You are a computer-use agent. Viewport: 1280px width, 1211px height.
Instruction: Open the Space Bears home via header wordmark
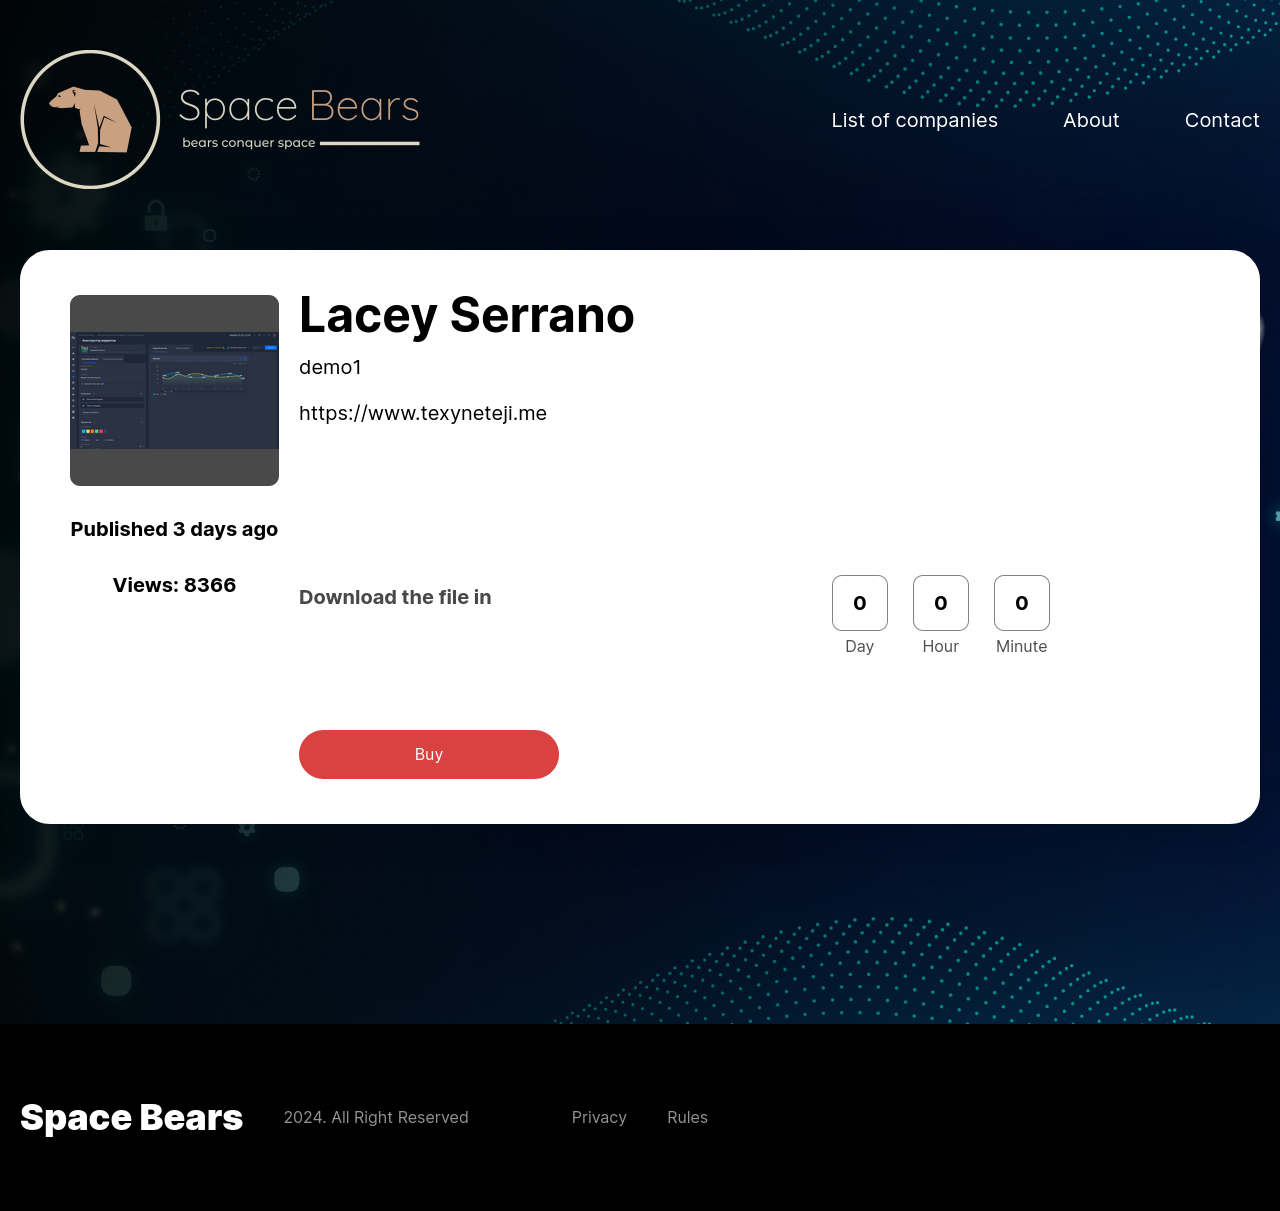pyautogui.click(x=299, y=106)
